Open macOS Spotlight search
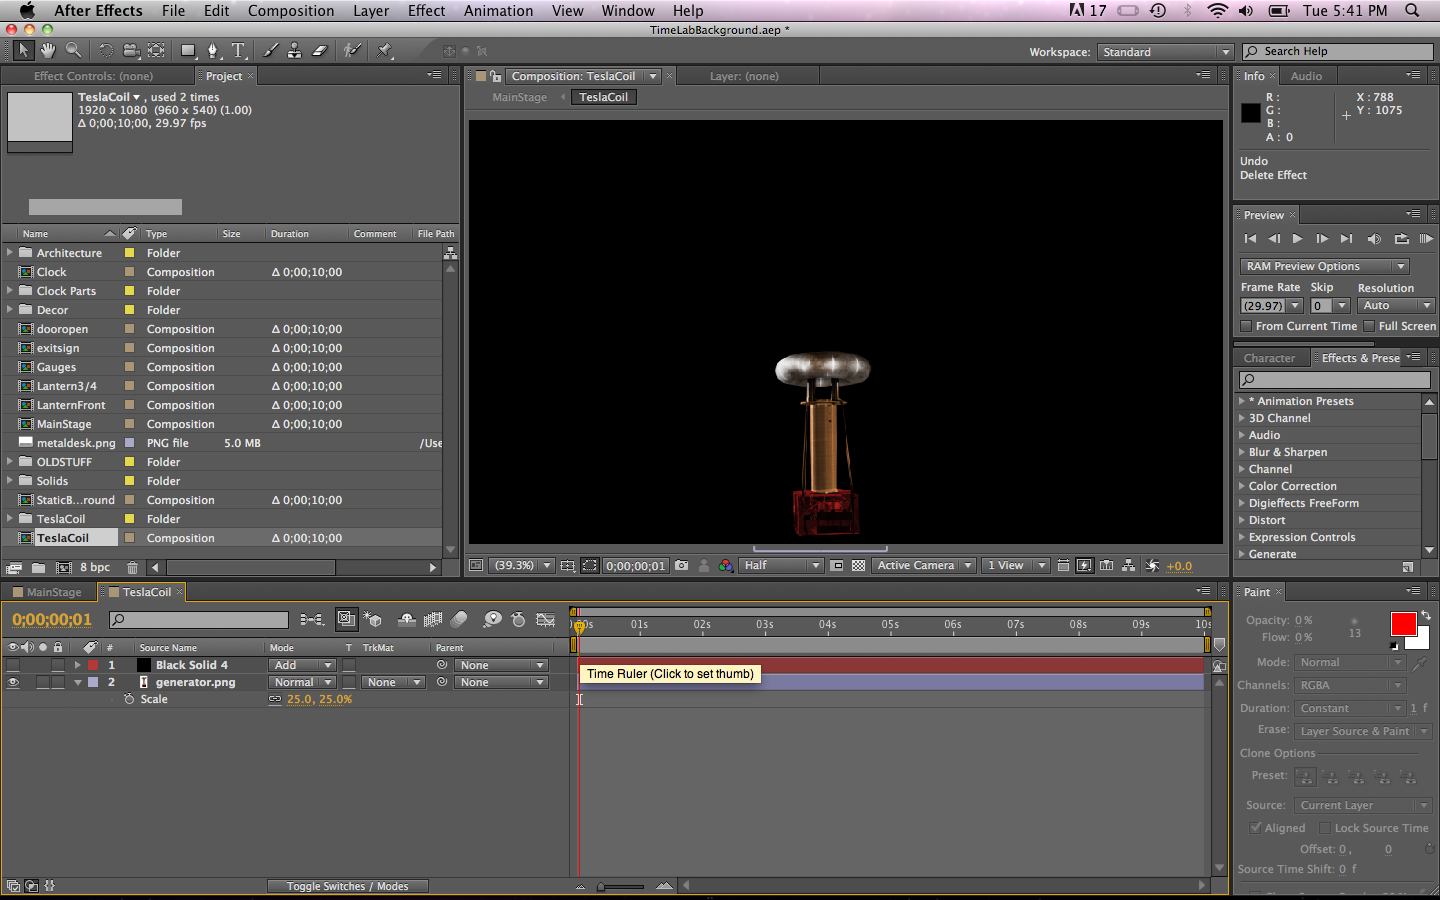This screenshot has width=1440, height=900. point(1412,11)
